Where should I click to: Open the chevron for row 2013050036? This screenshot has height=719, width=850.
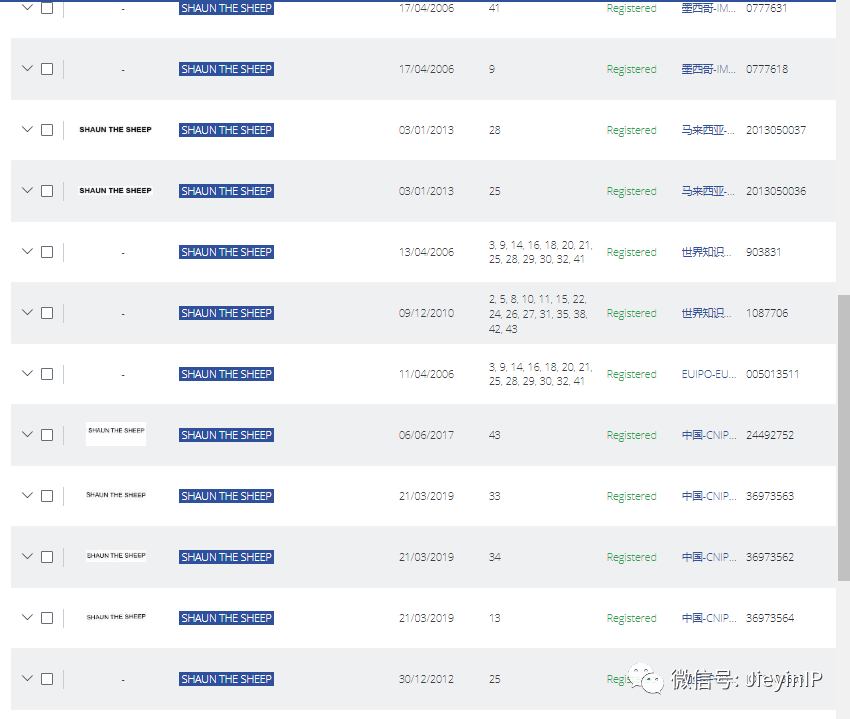click(x=27, y=190)
